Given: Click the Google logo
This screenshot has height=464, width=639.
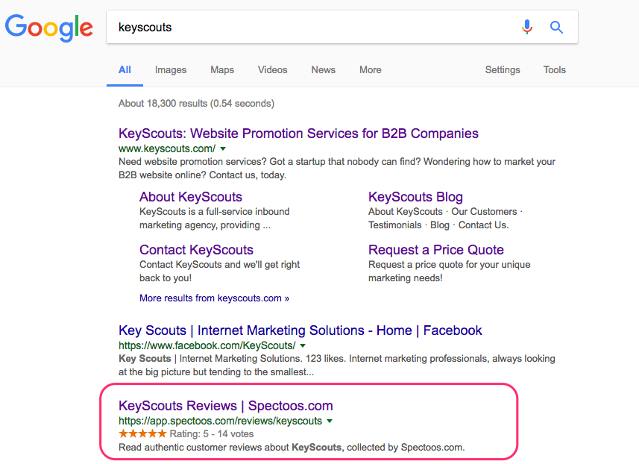Looking at the screenshot, I should pos(47,27).
